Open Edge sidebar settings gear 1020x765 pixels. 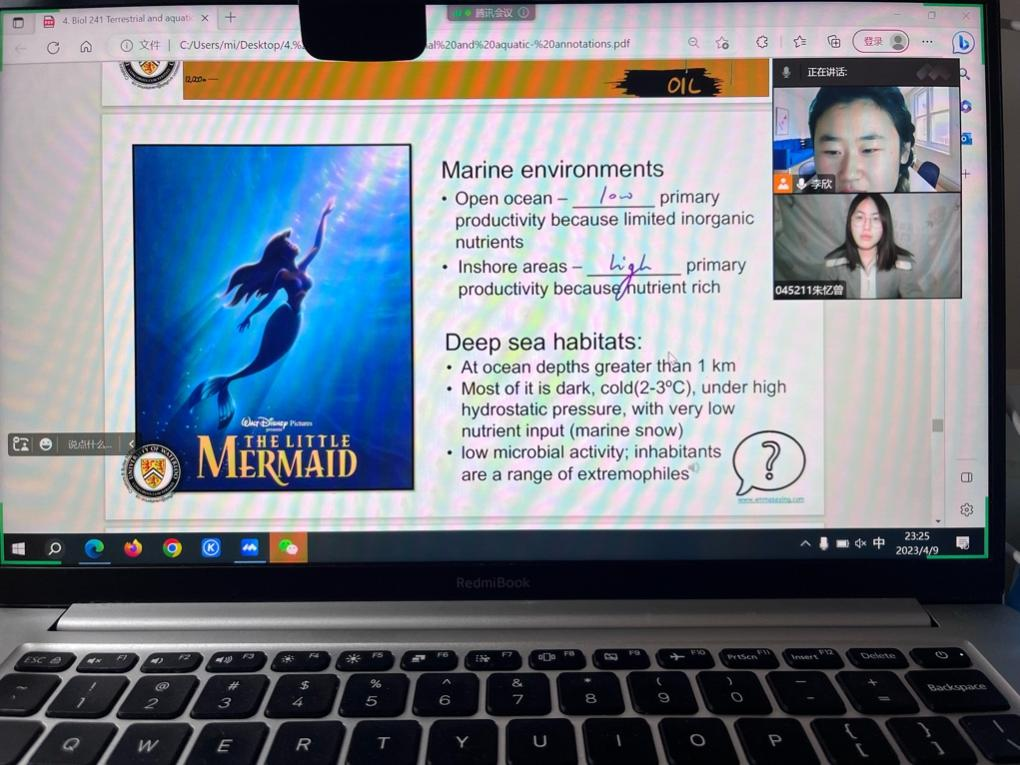tap(966, 509)
